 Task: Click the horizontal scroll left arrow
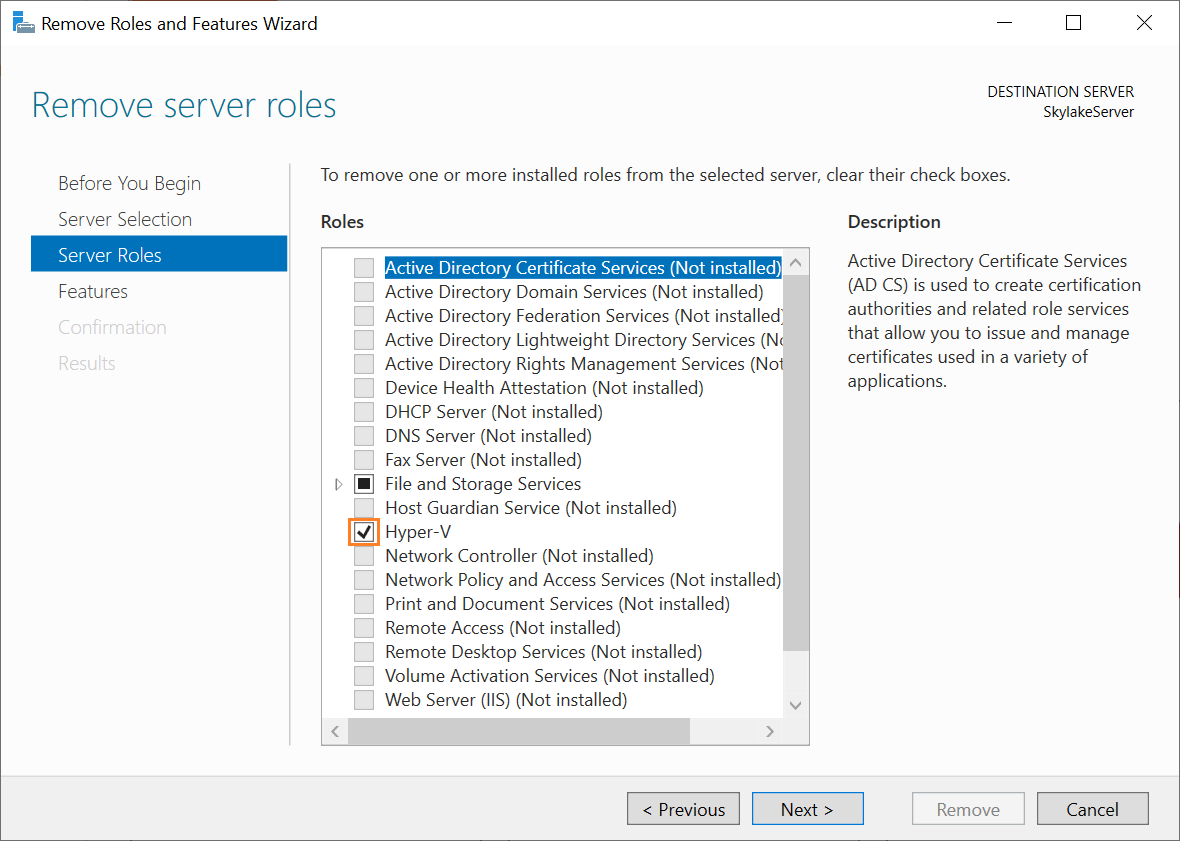[336, 731]
